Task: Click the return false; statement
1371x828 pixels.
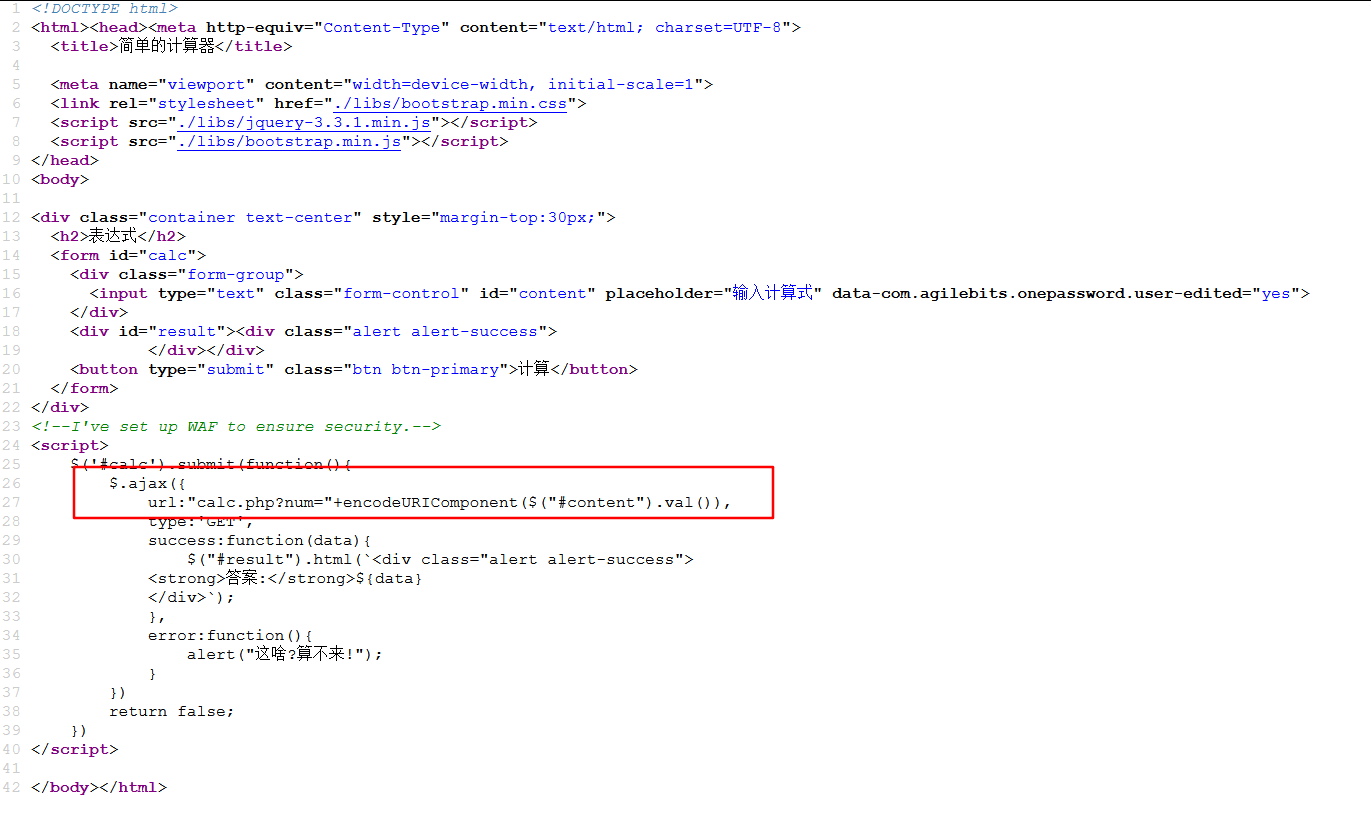Action: click(172, 711)
